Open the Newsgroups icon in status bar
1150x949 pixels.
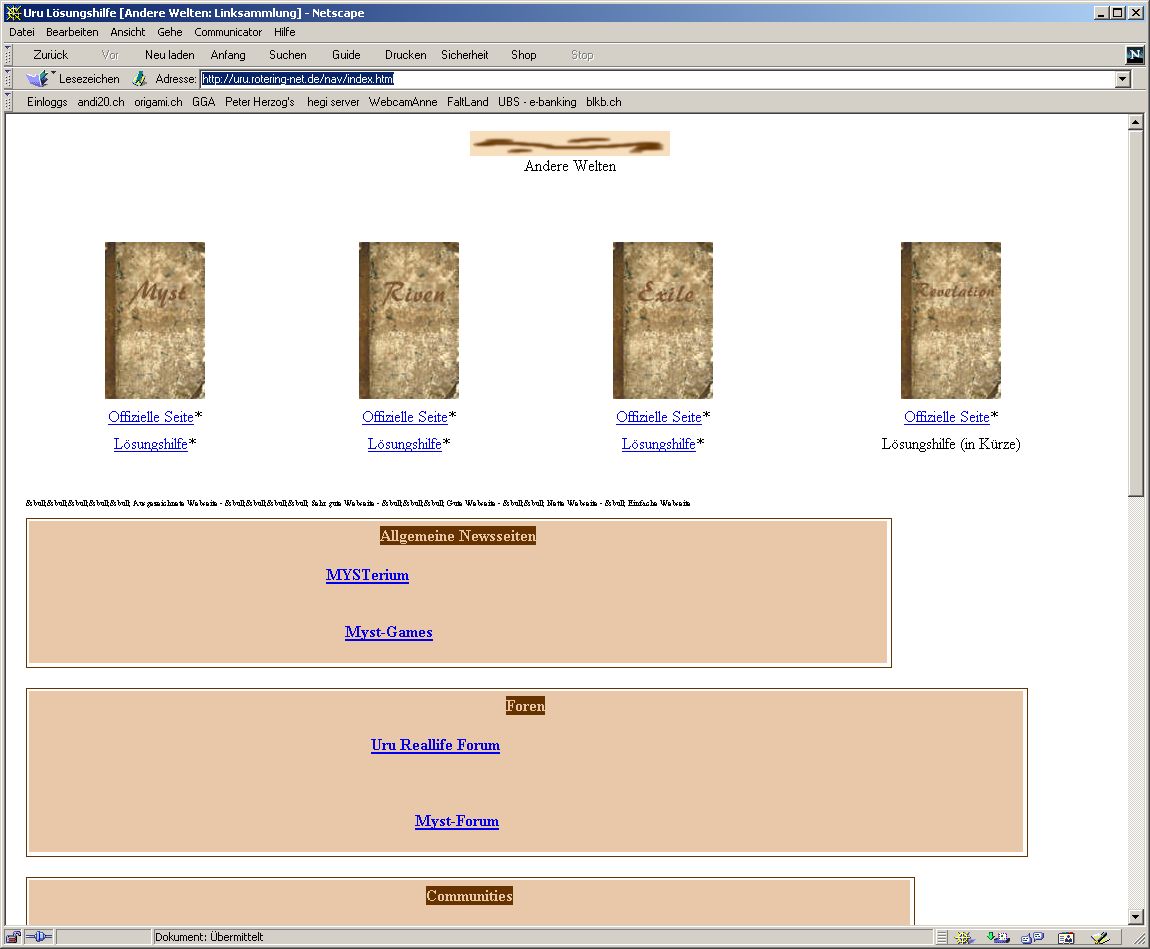1030,937
